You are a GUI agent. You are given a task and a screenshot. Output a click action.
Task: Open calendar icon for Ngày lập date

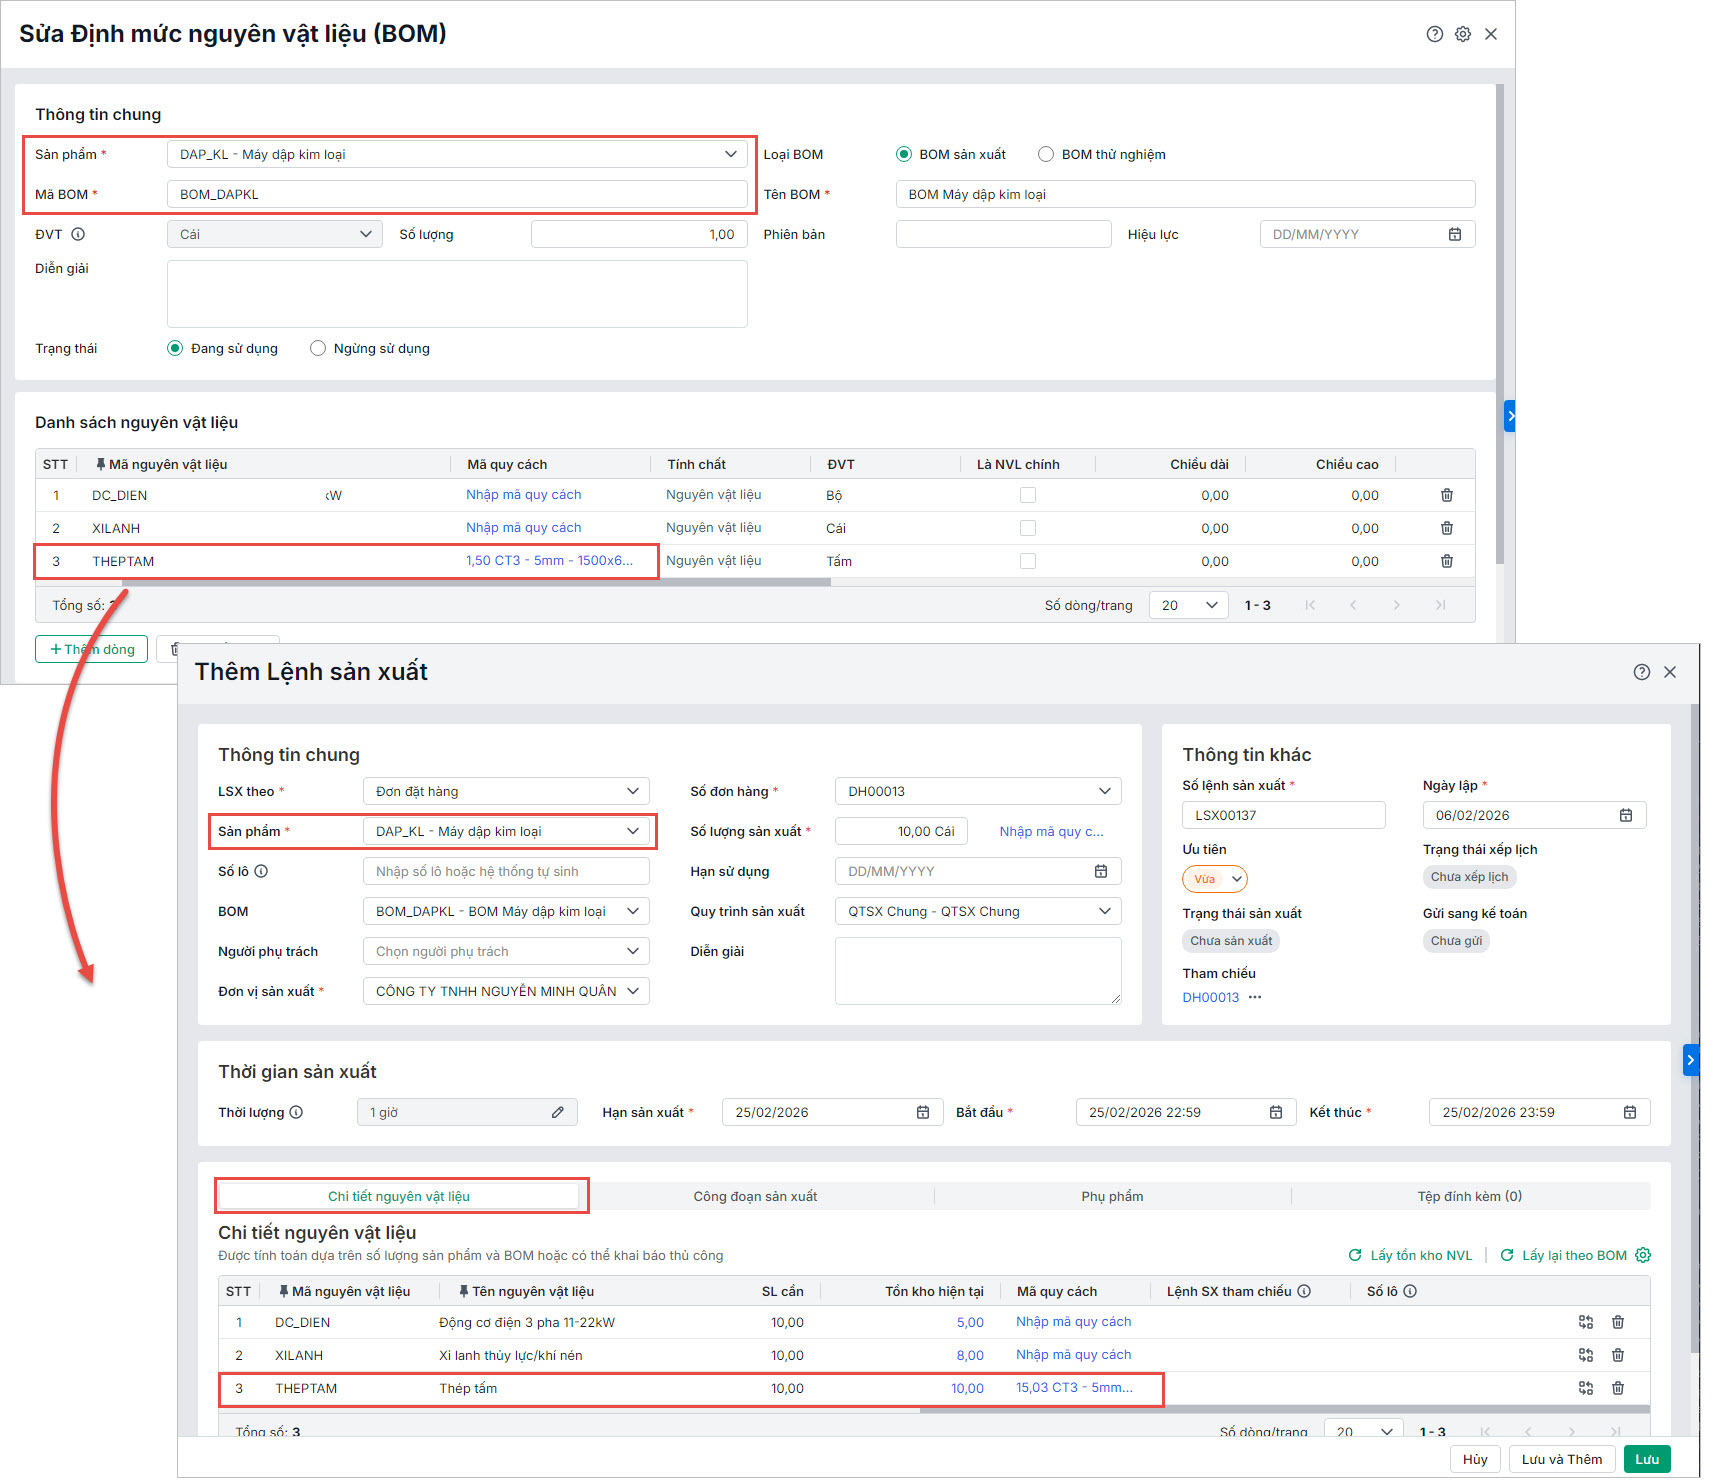(x=1625, y=815)
